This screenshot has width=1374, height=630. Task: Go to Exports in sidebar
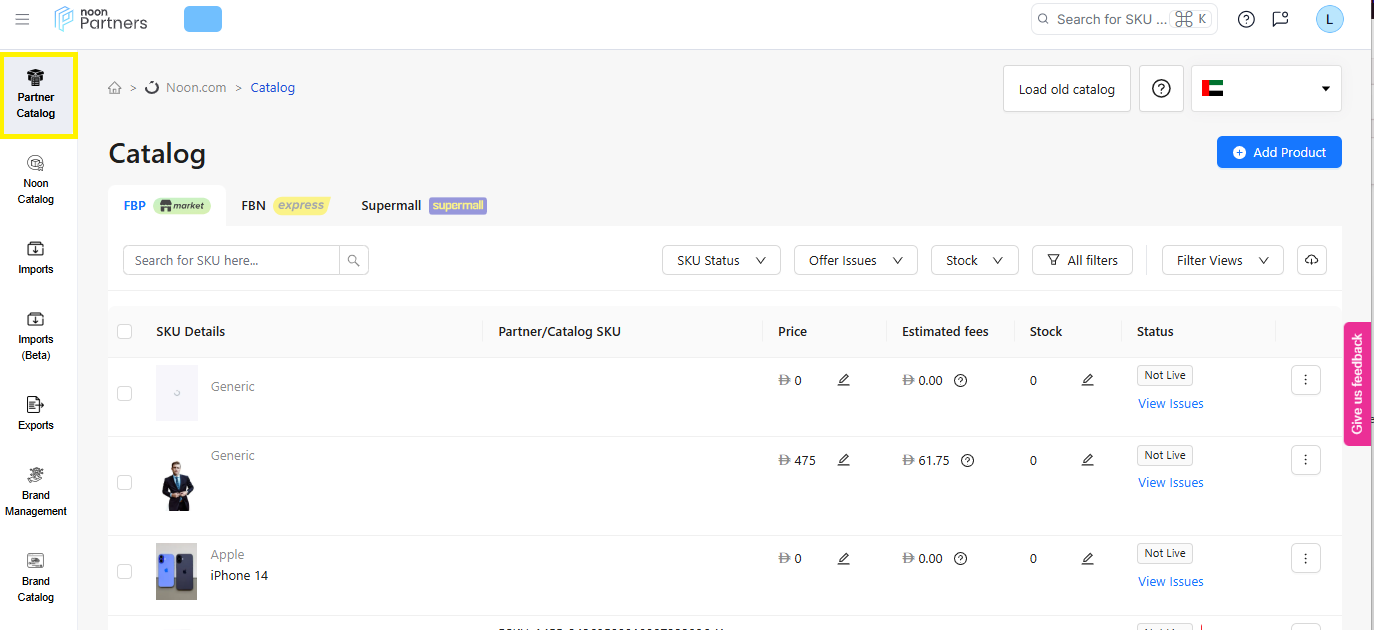36,414
